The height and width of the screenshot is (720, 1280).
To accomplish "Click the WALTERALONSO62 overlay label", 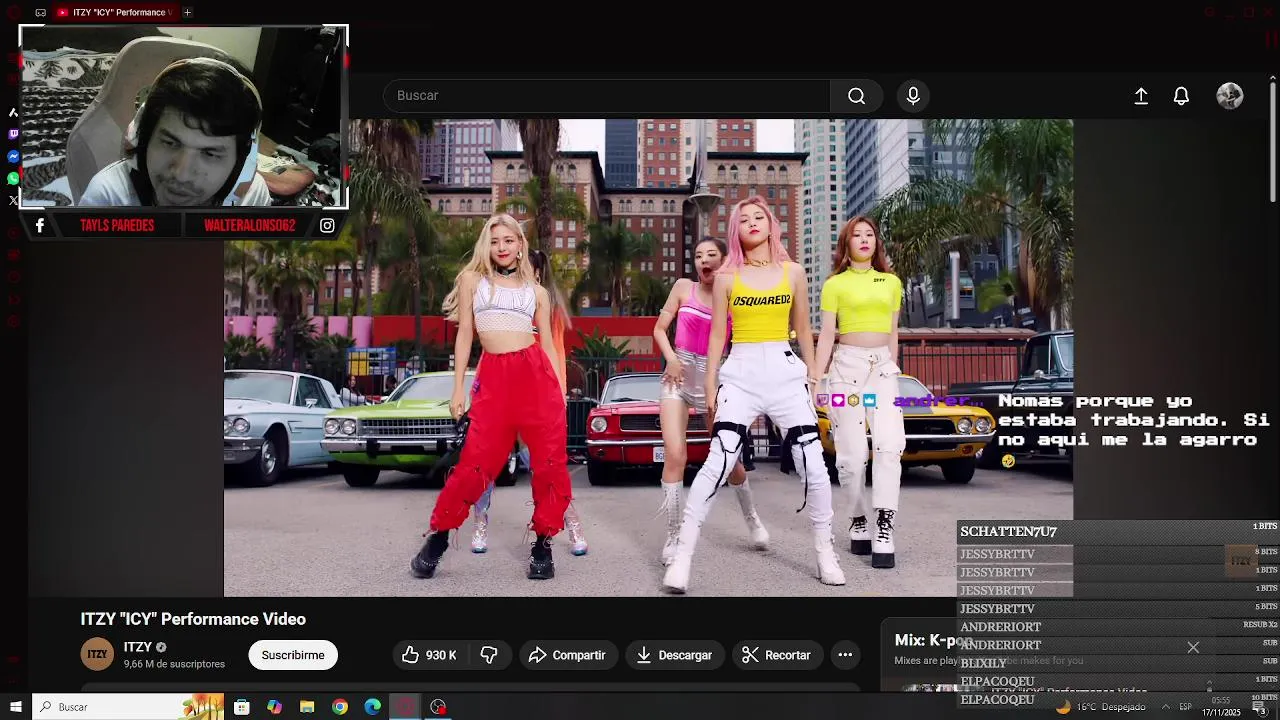I will point(250,225).
